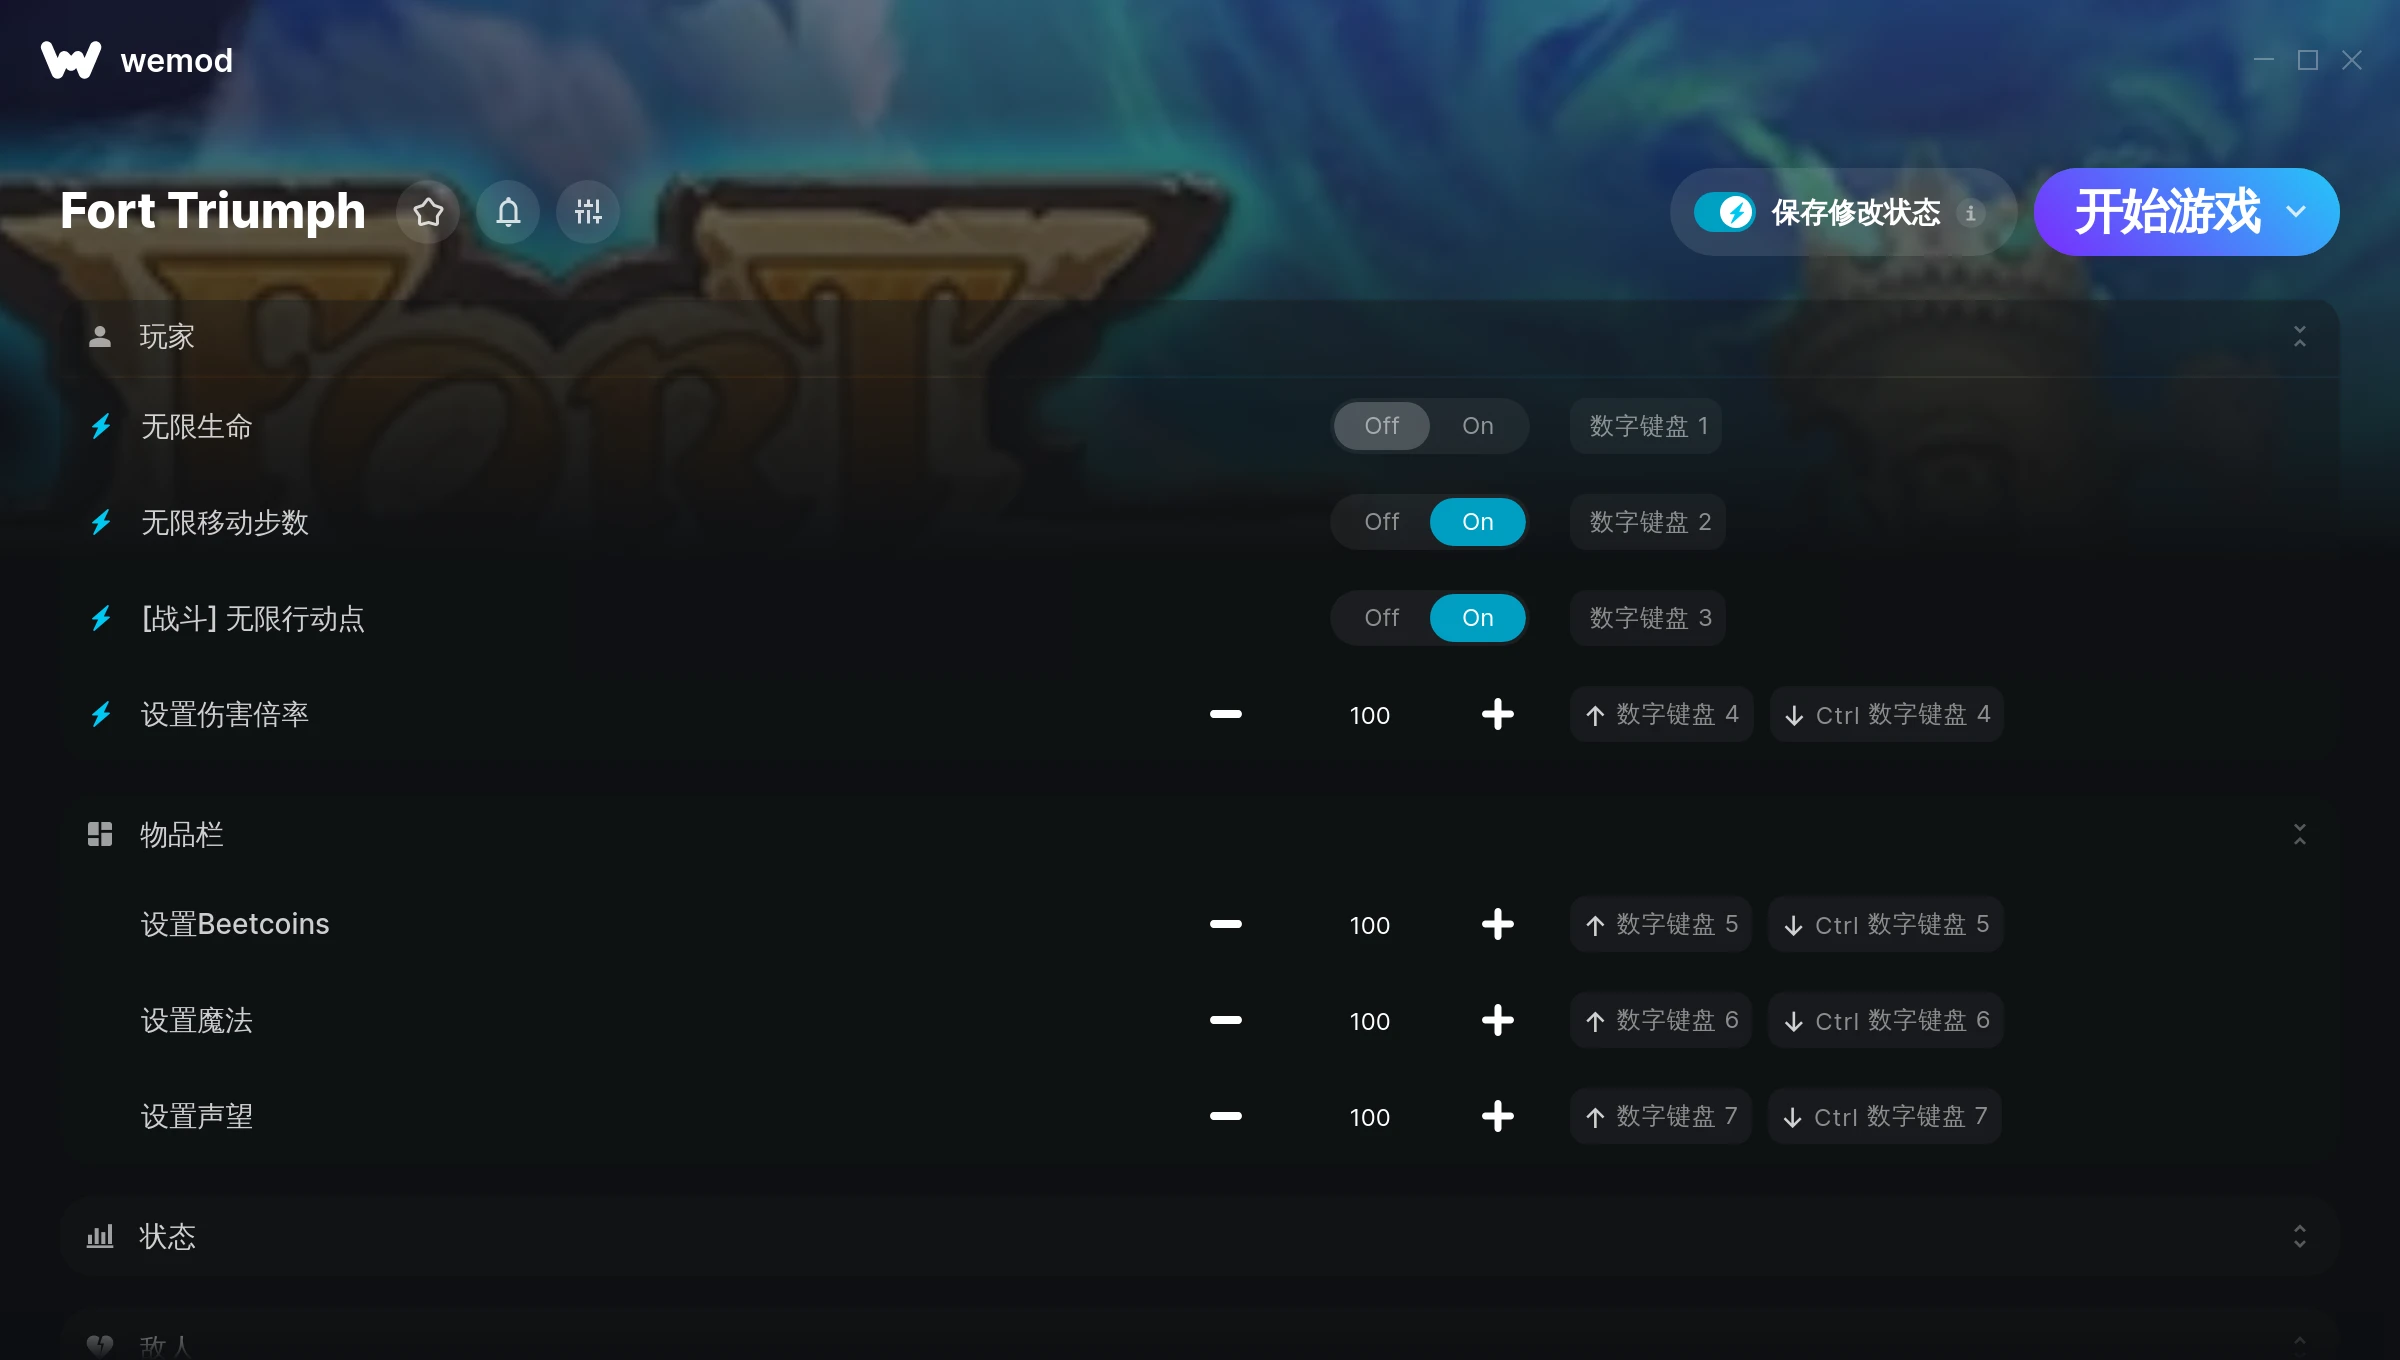Decrease 设置Beetcoins with minus icon

[1225, 924]
